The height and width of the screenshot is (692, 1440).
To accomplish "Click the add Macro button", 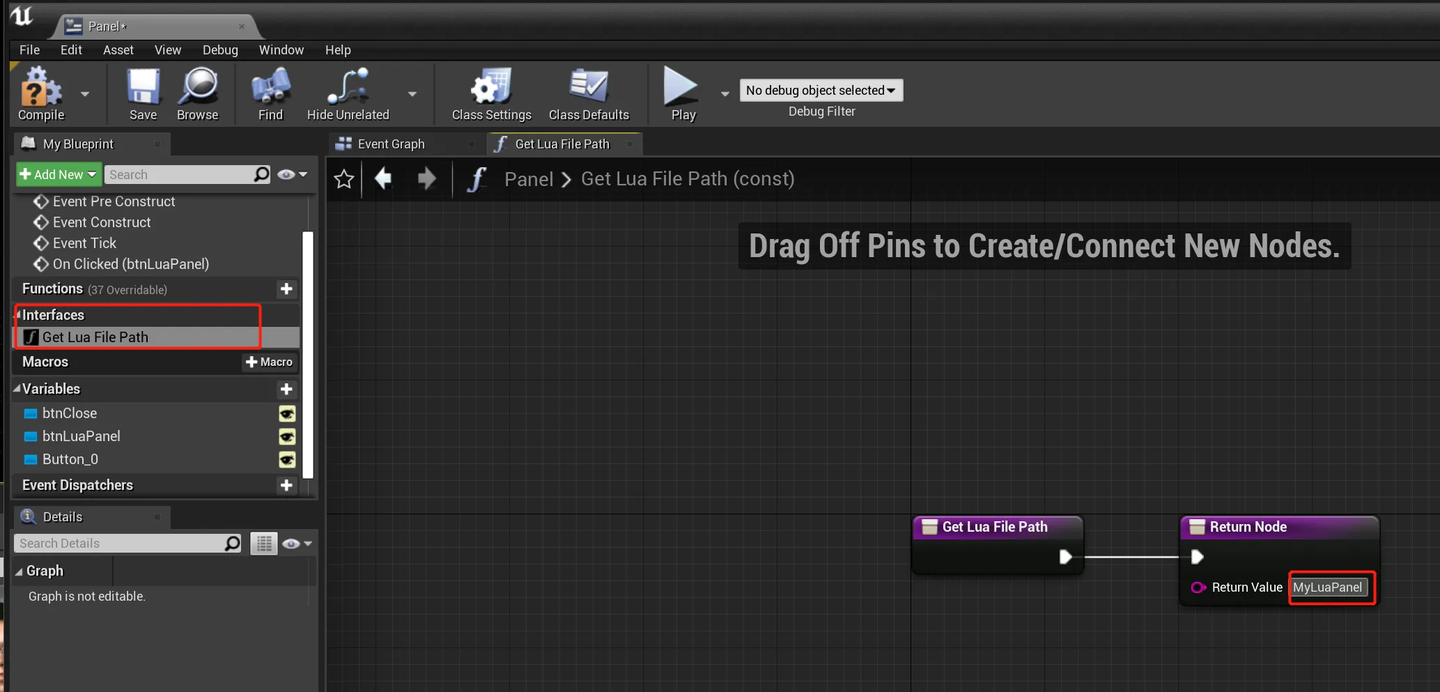I will tap(270, 362).
